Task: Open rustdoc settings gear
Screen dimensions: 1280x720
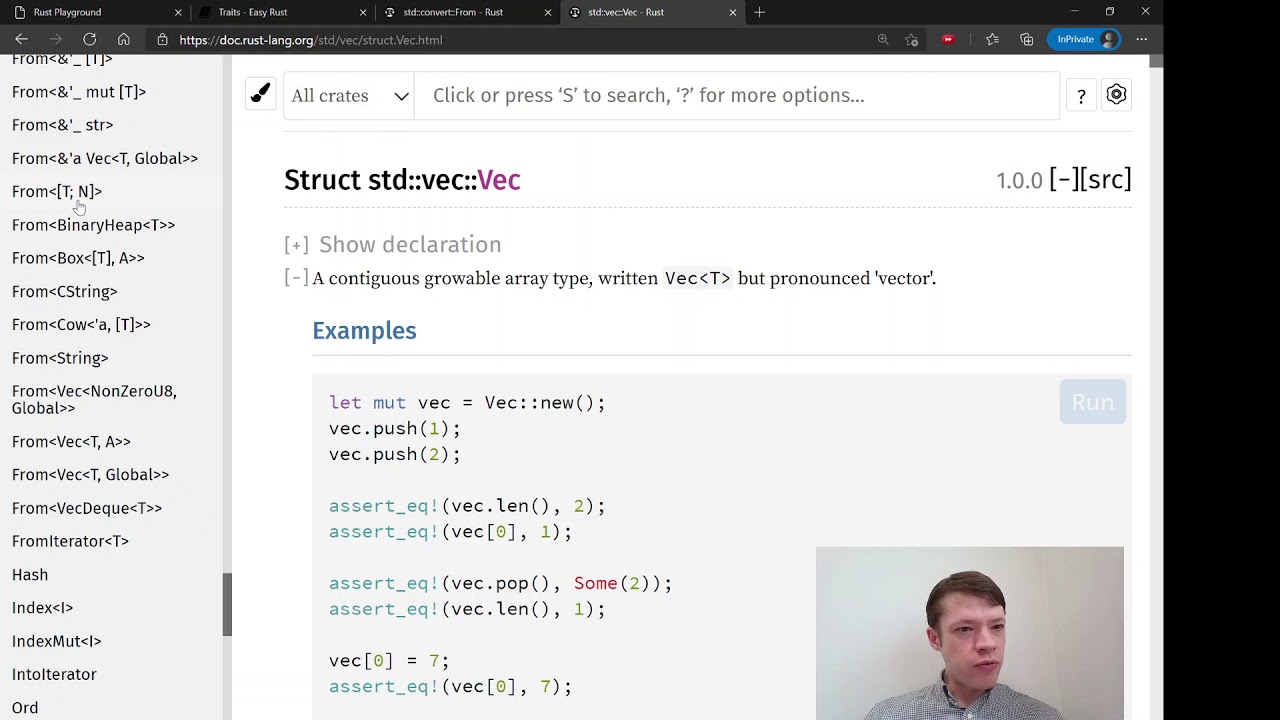Action: pos(1116,95)
